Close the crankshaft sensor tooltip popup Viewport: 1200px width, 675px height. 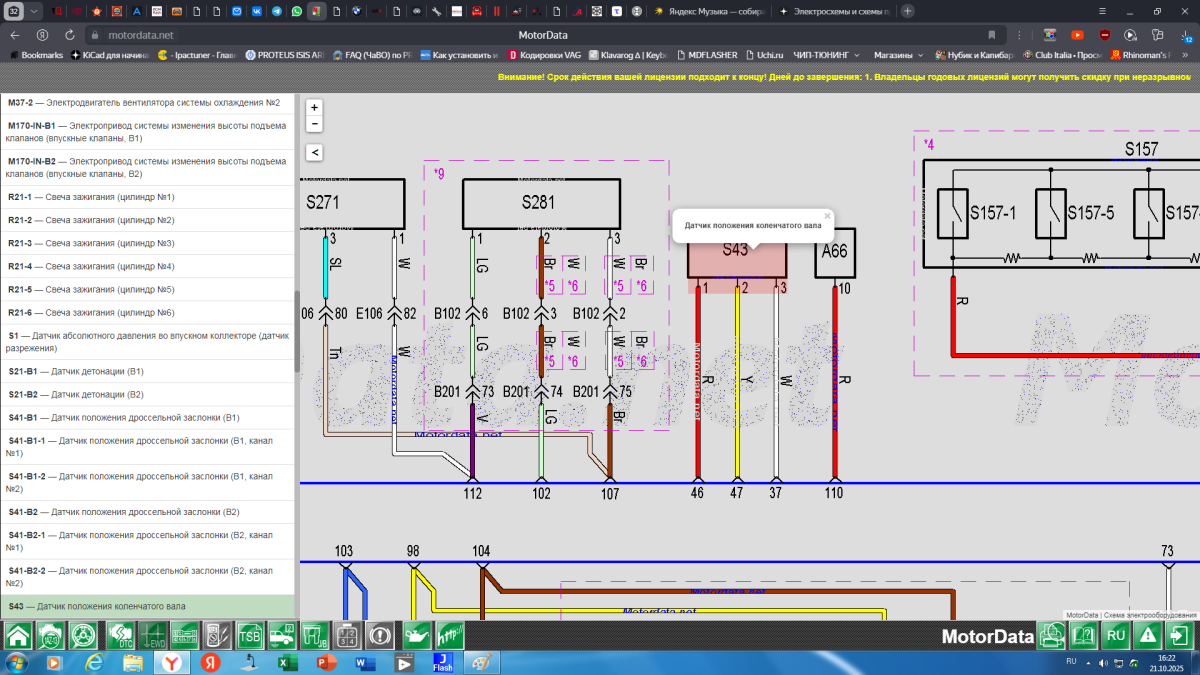[827, 215]
